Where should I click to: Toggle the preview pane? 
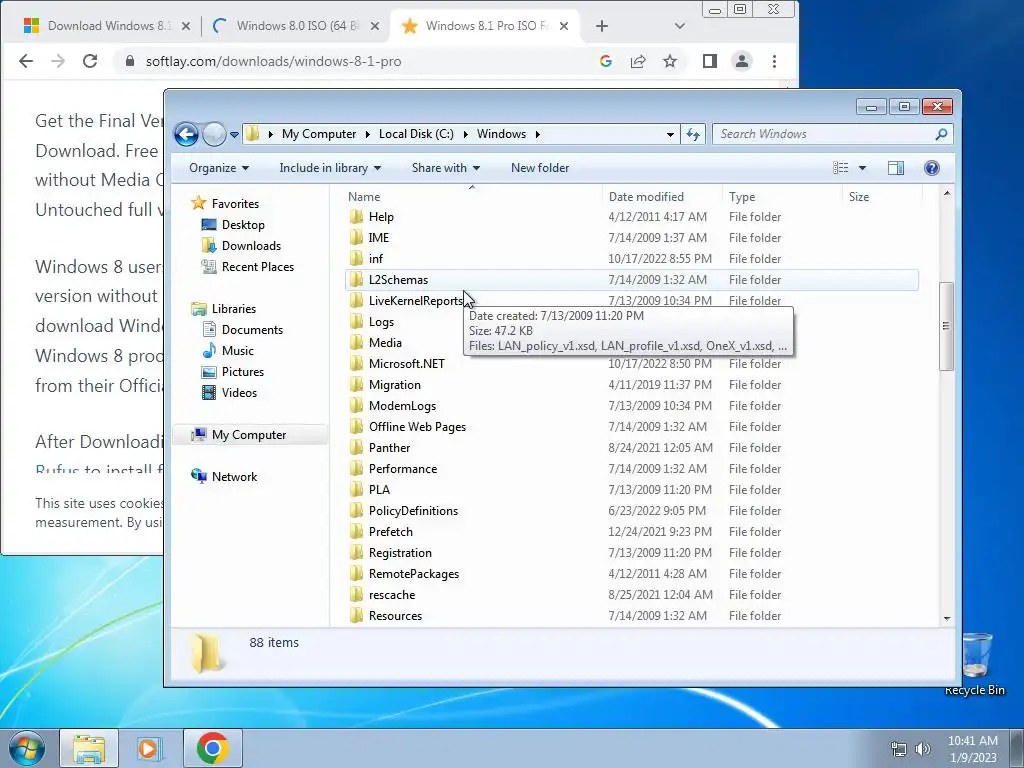coord(896,168)
